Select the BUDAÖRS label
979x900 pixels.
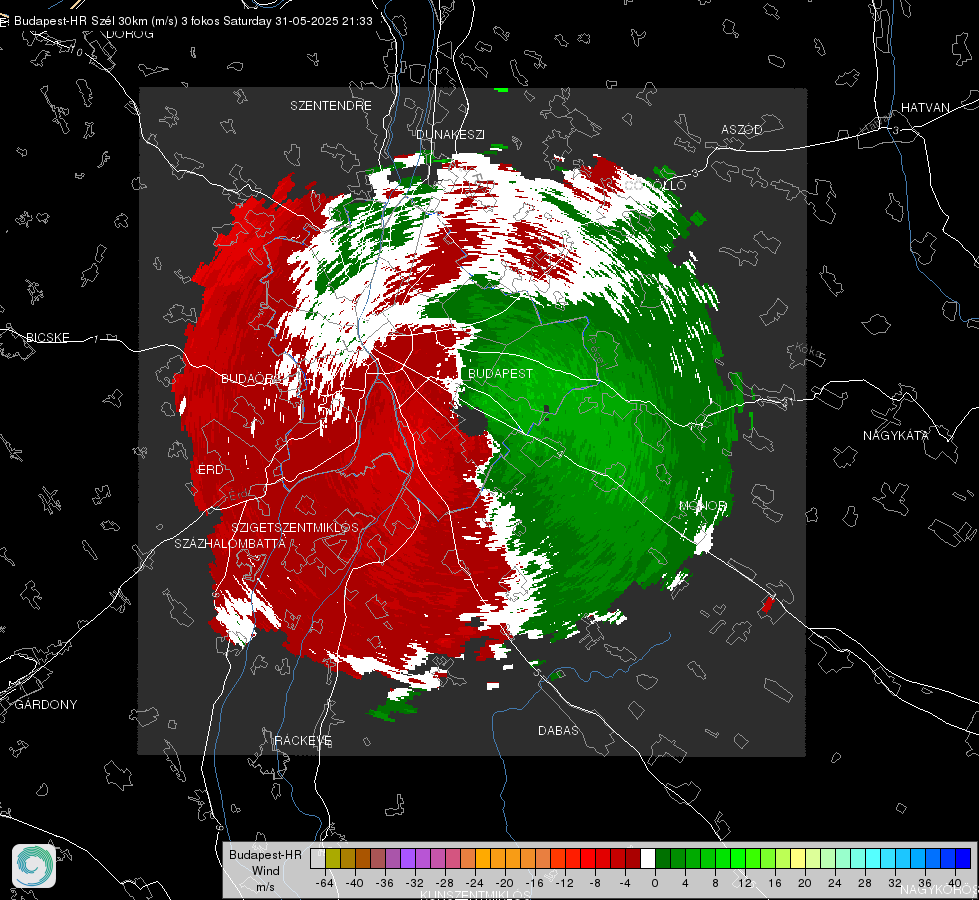coord(251,378)
